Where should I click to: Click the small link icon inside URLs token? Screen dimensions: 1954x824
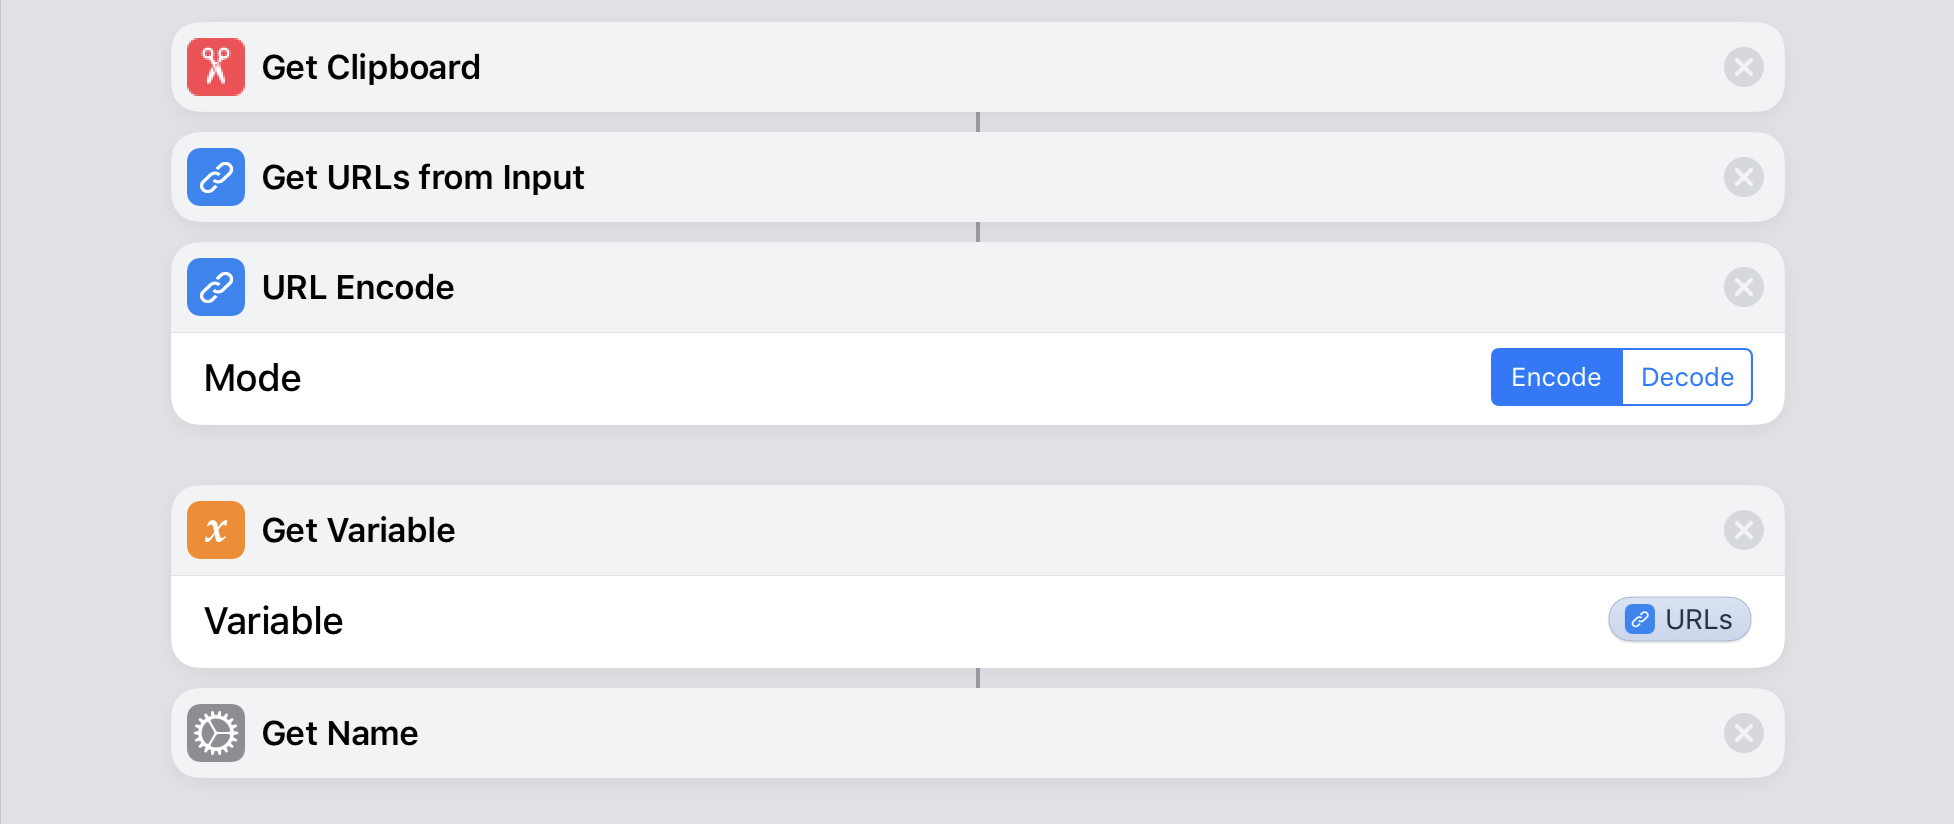pyautogui.click(x=1639, y=620)
